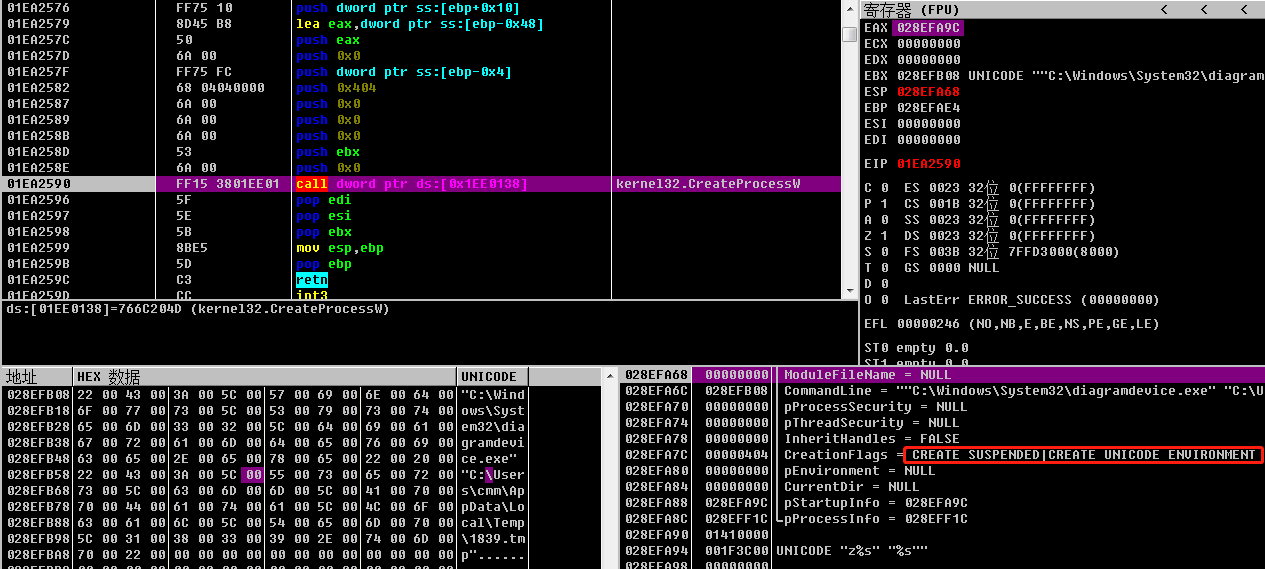Toggle the C carry flag value

tap(885, 188)
